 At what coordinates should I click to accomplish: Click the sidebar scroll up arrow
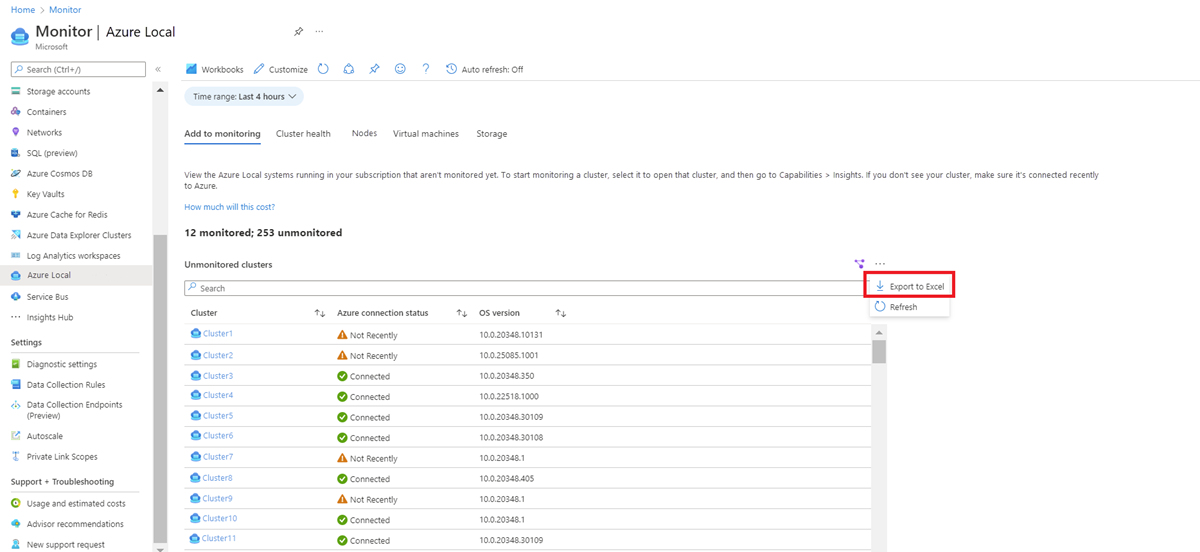pos(159,91)
